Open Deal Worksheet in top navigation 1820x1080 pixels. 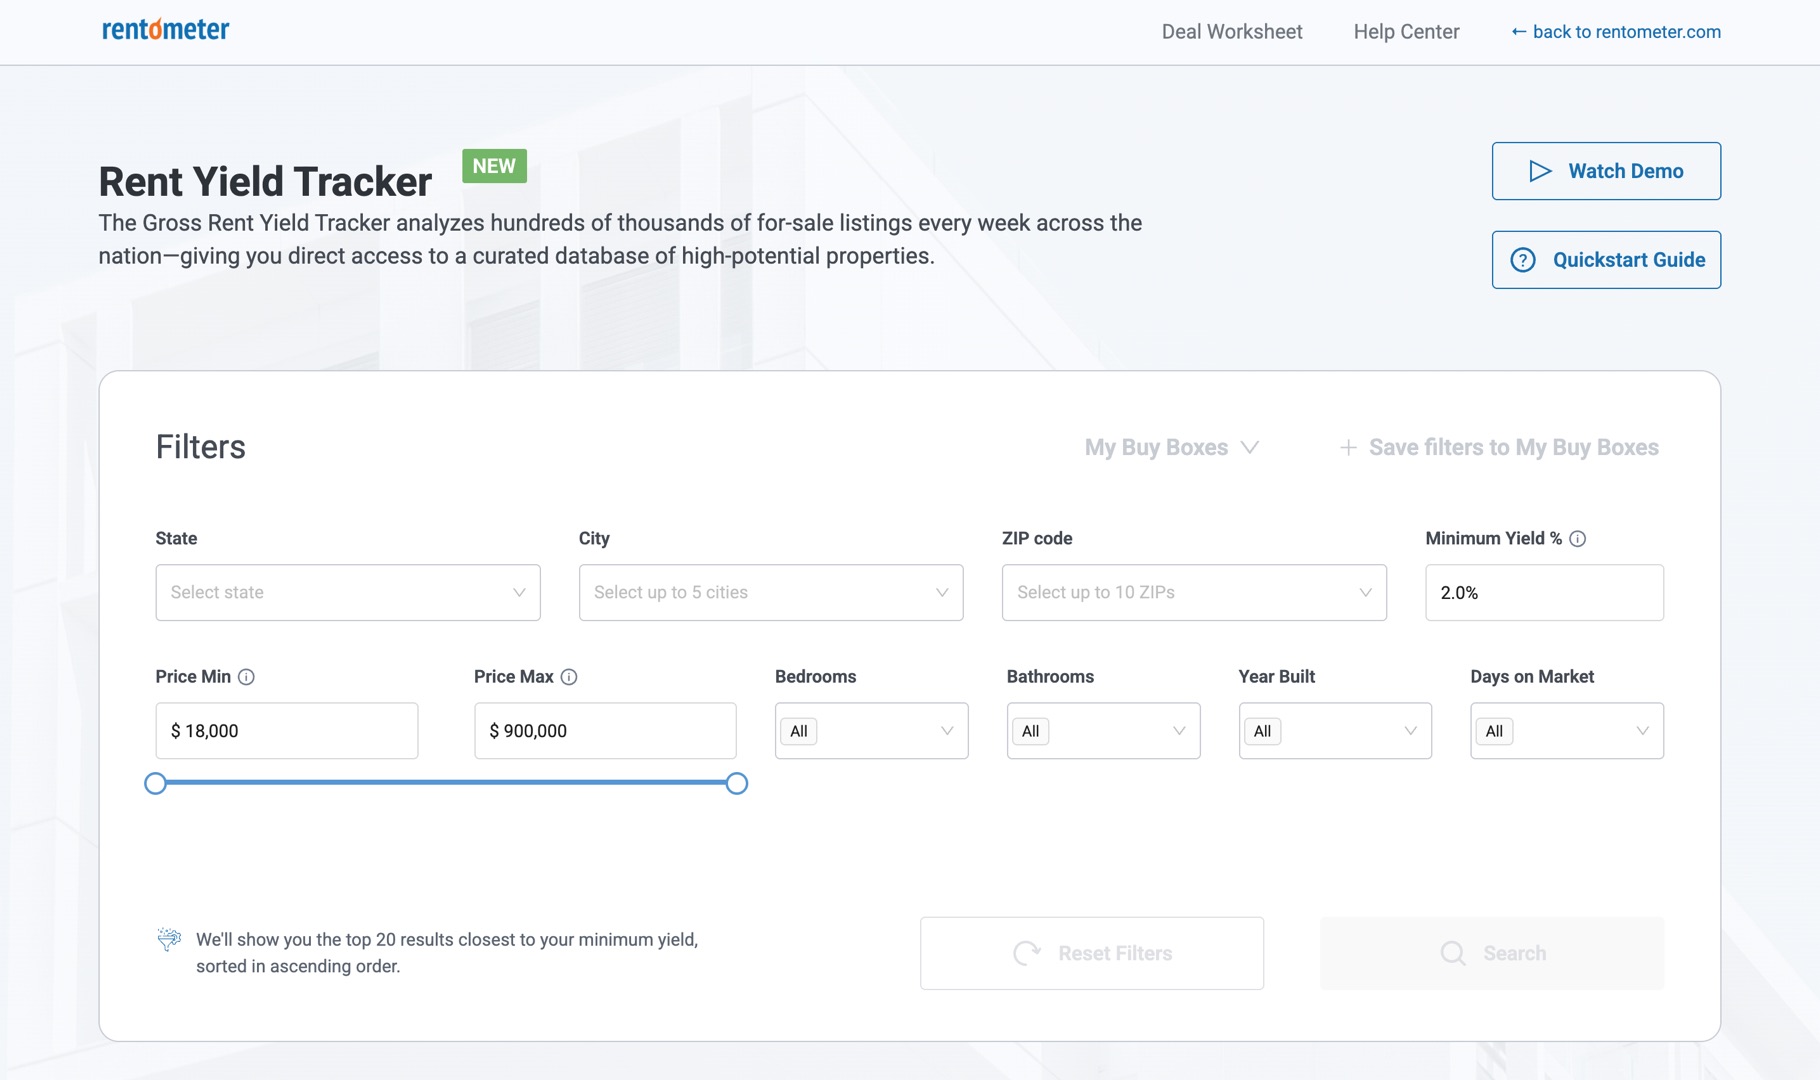point(1232,32)
